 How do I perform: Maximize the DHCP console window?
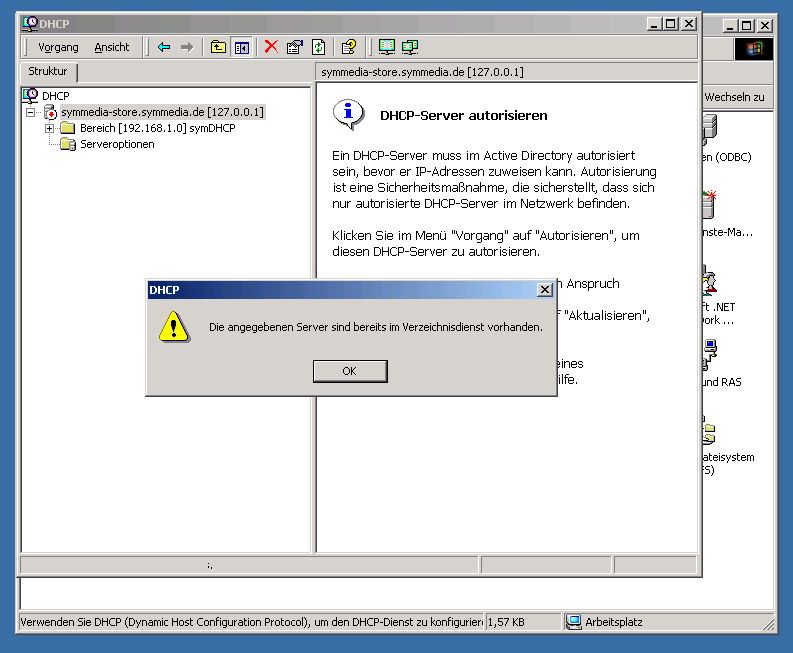671,24
